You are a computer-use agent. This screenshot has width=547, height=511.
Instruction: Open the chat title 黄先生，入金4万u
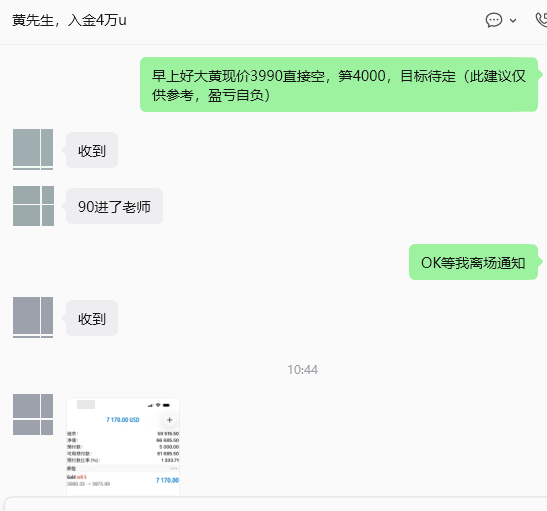[x=69, y=20]
